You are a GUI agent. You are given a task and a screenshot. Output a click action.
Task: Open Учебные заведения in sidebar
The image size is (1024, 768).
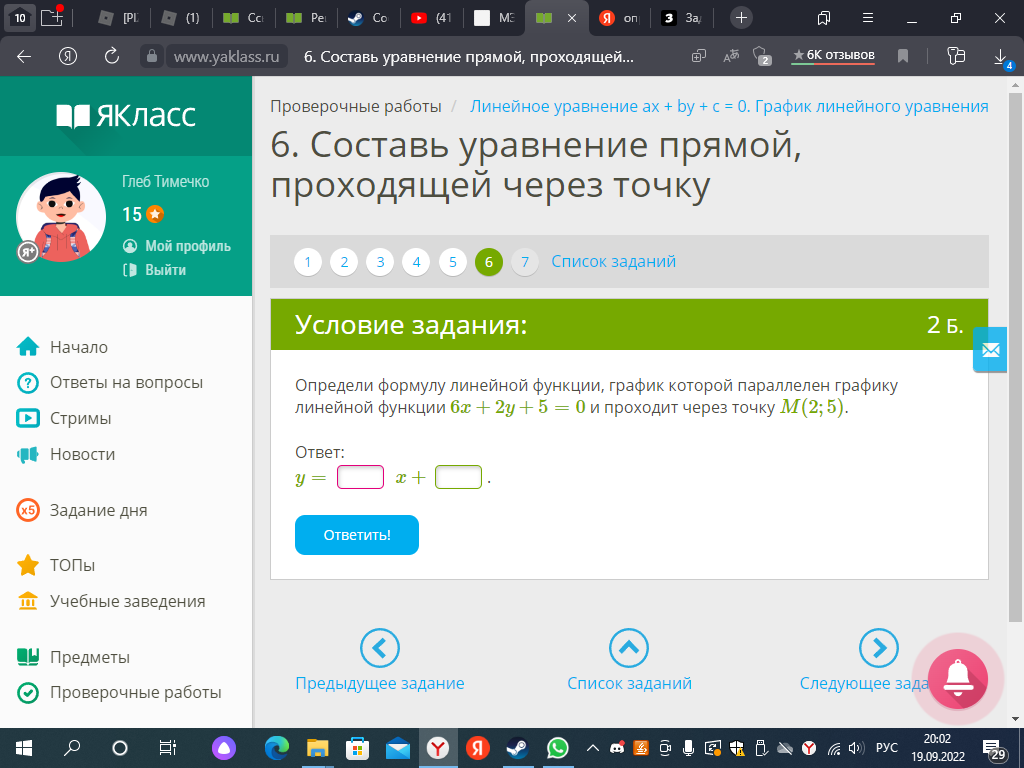pos(111,601)
